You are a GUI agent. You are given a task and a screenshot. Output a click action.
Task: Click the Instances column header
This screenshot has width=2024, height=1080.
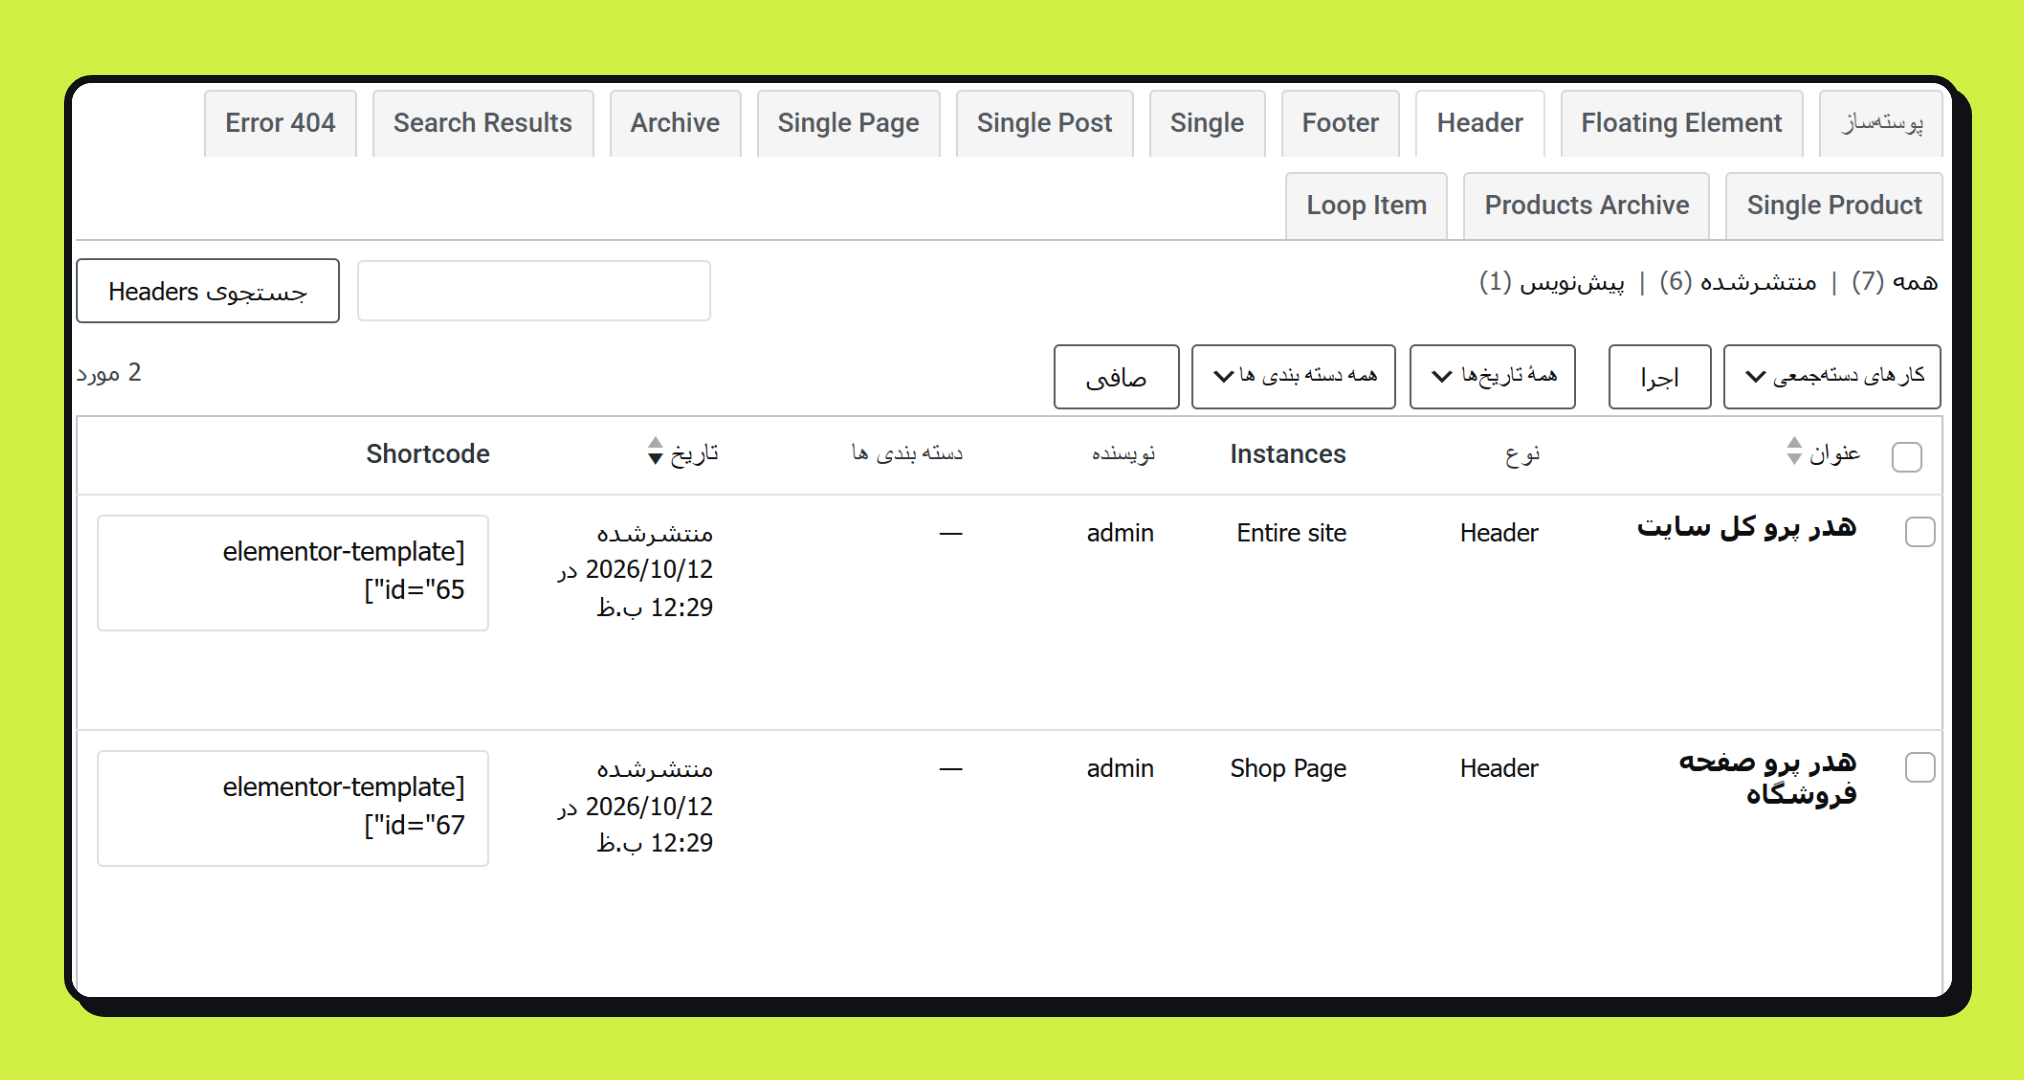1288,454
